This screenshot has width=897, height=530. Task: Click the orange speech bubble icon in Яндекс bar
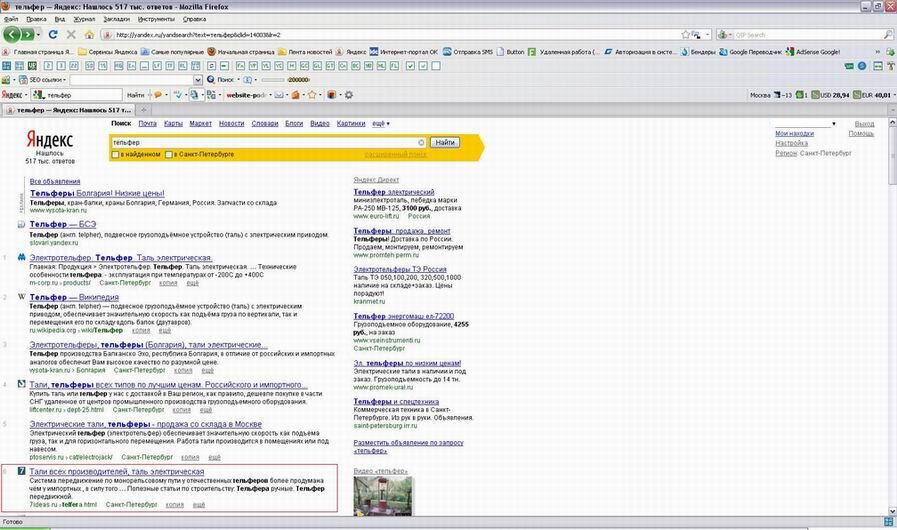pos(158,95)
